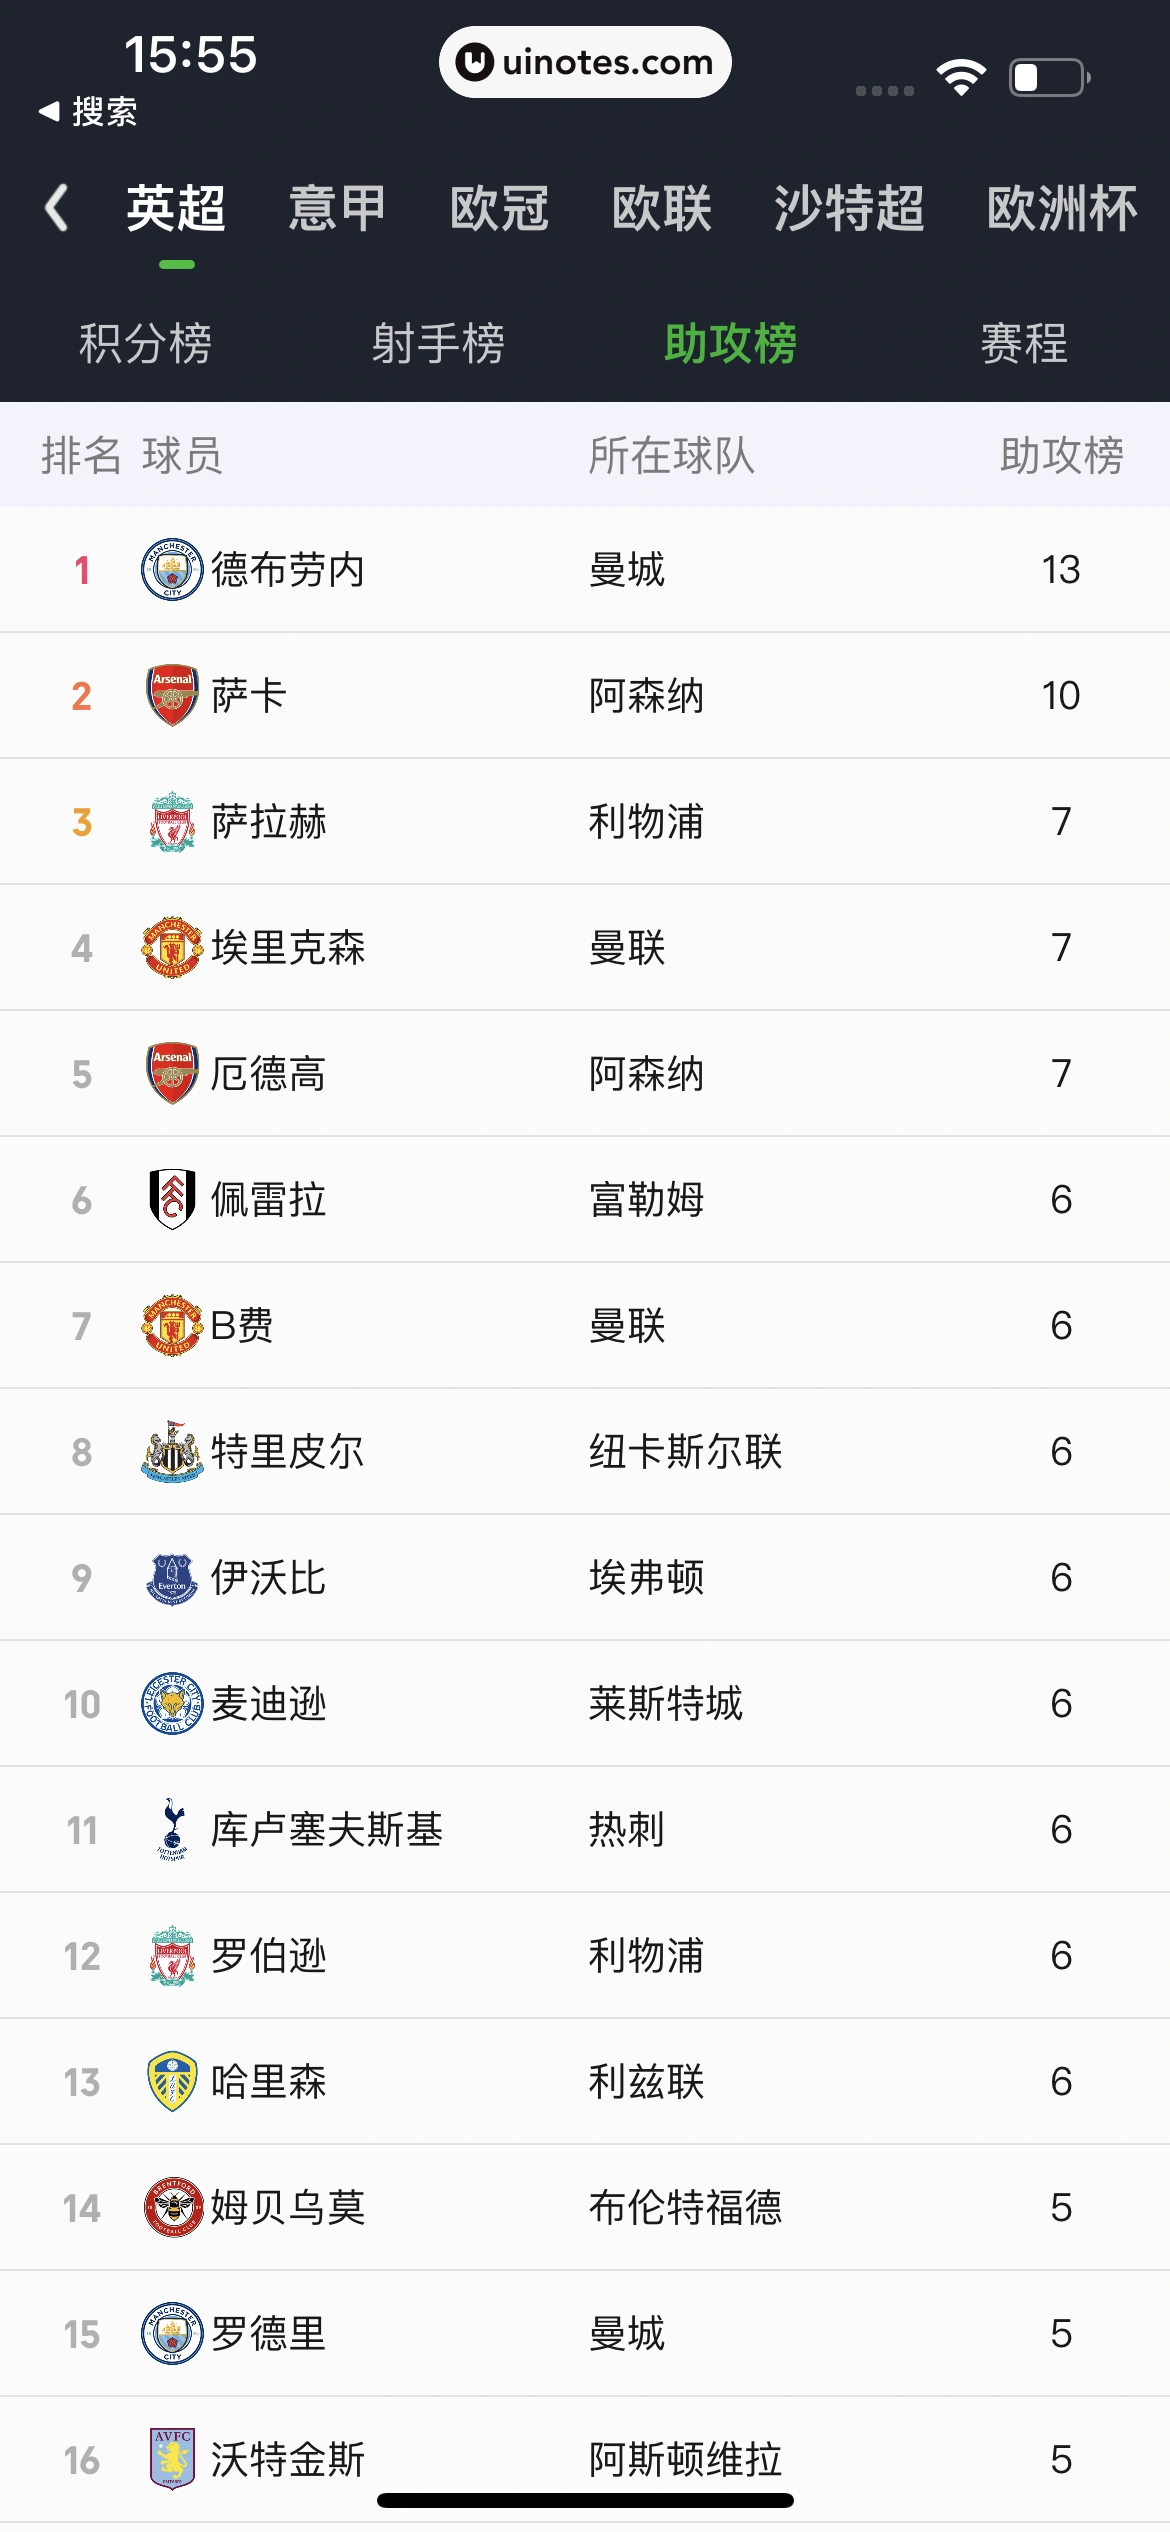Switch to the 意甲 league tab
The height and width of the screenshot is (2532, 1170).
click(337, 208)
